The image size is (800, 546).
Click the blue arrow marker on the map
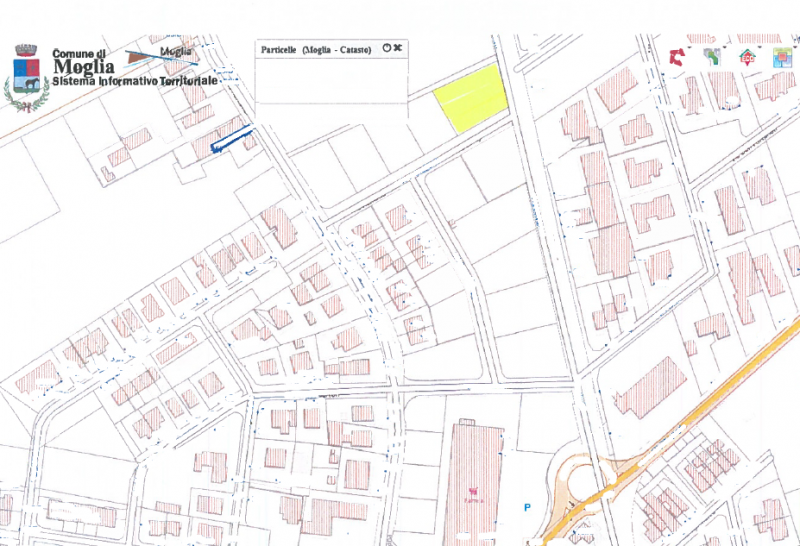pyautogui.click(x=230, y=139)
